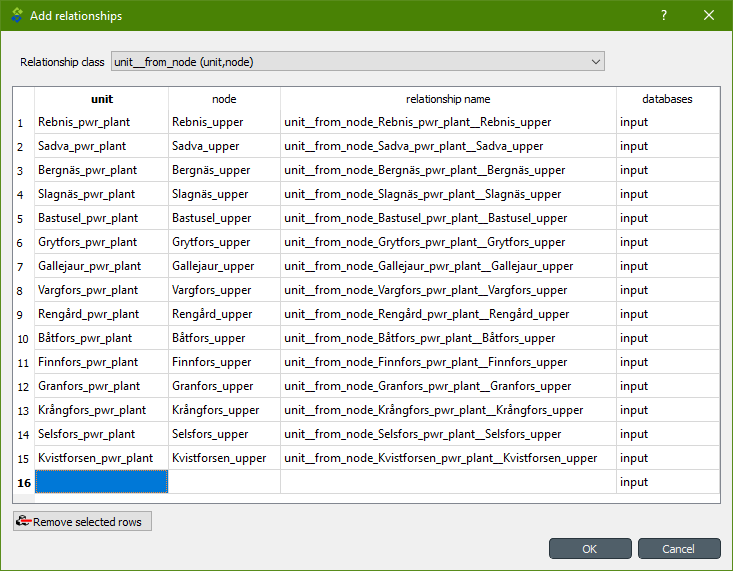Click the help question mark icon
The height and width of the screenshot is (571, 733).
coord(664,15)
